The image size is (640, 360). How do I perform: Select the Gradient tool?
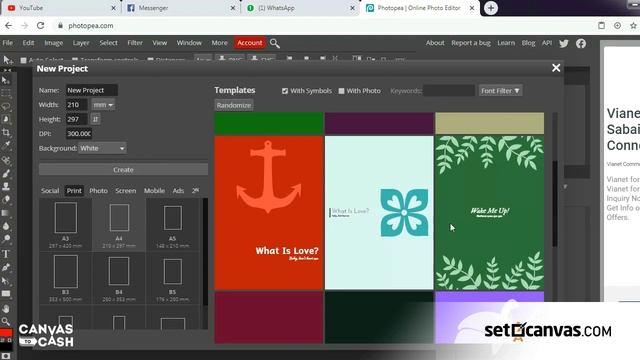(6, 213)
